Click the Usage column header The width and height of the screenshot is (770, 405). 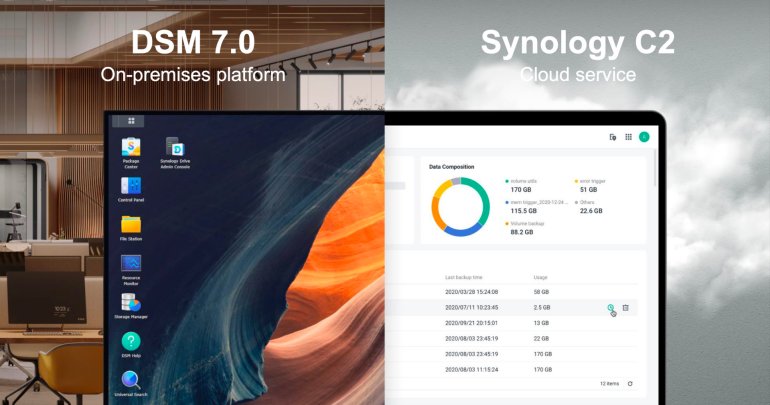click(541, 276)
